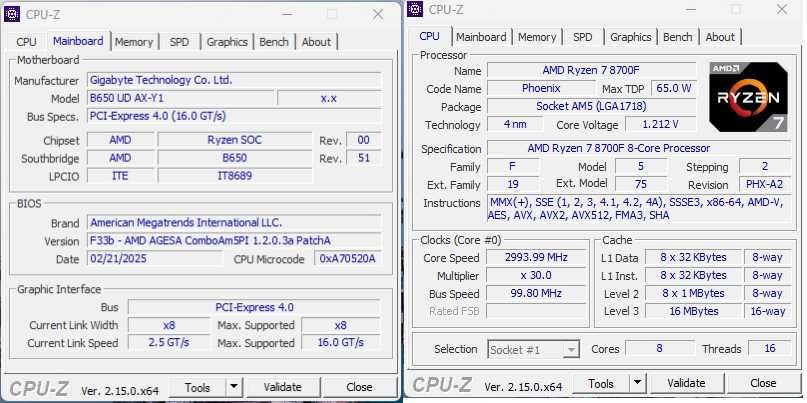This screenshot has width=807, height=403.
Task: Click manufacturer field Gigabyte Technology Co. Ltd.
Action: (x=234, y=80)
